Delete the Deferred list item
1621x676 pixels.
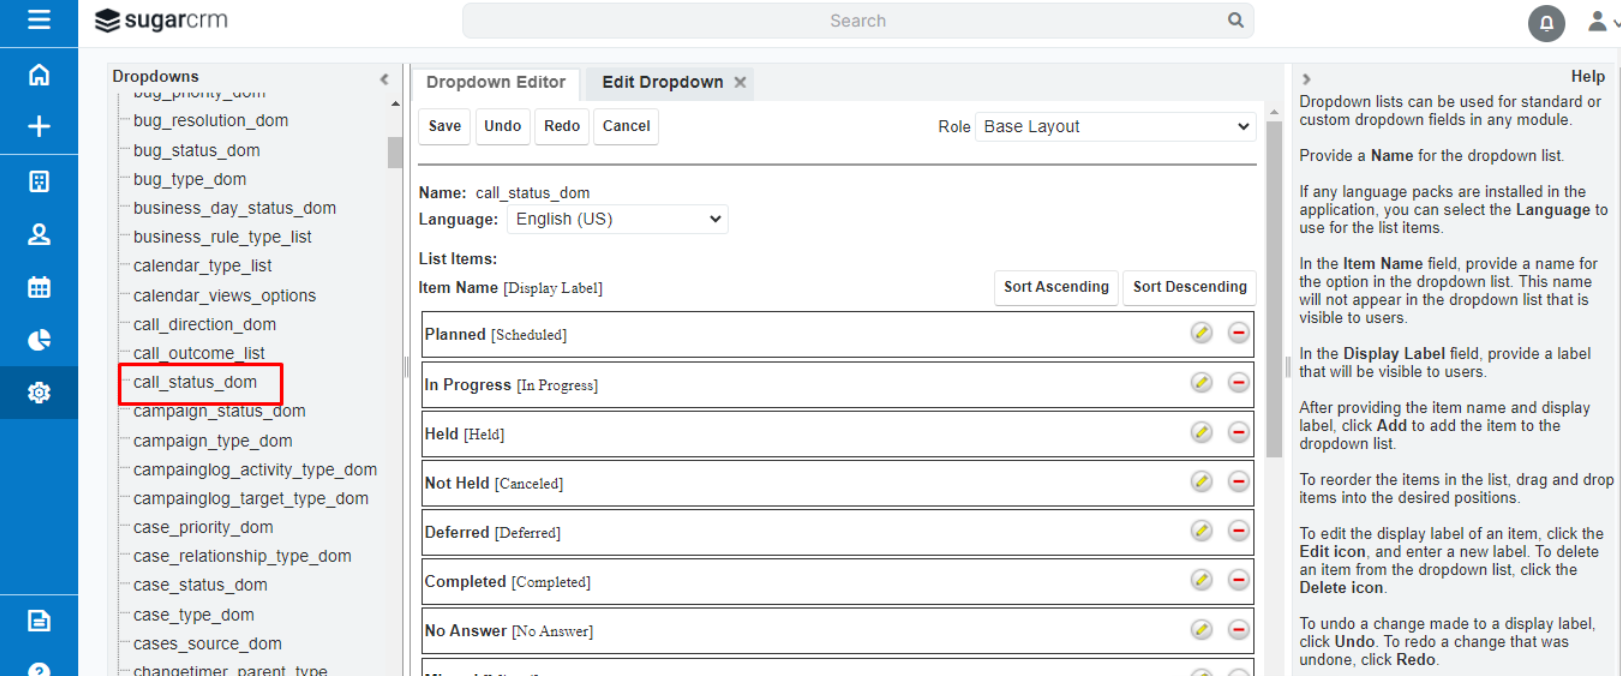(x=1238, y=530)
